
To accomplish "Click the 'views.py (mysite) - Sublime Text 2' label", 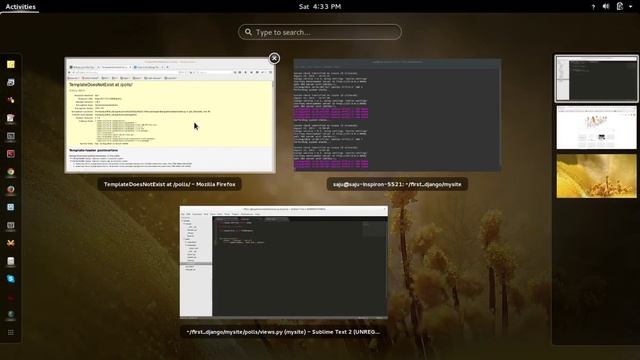I will tap(283, 332).
